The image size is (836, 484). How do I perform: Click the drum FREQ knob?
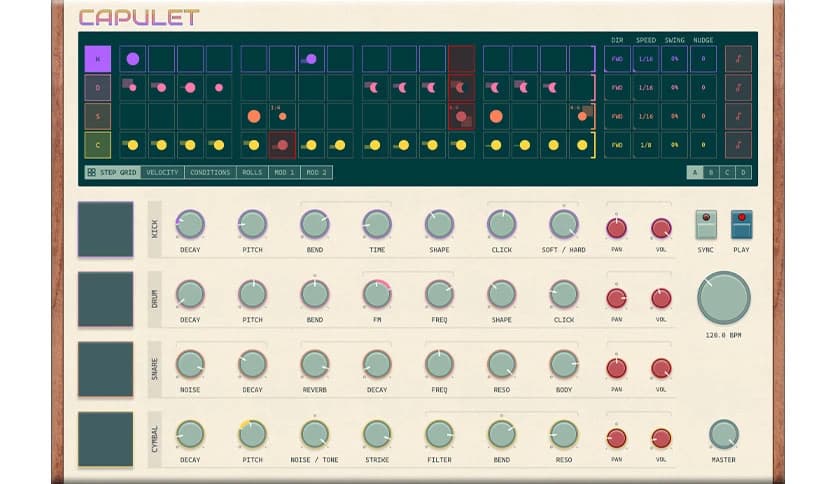tap(439, 294)
